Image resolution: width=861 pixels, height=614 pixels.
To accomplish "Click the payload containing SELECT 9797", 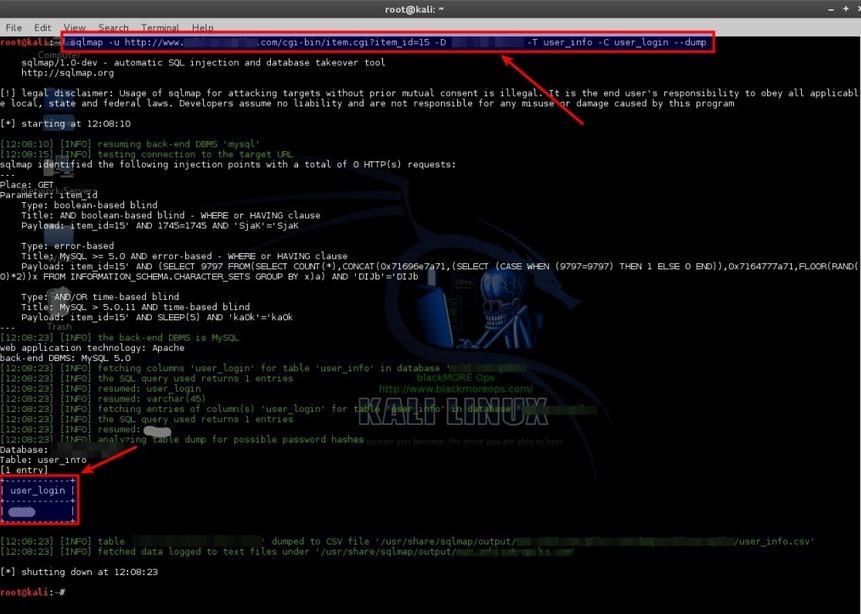I will click(429, 271).
